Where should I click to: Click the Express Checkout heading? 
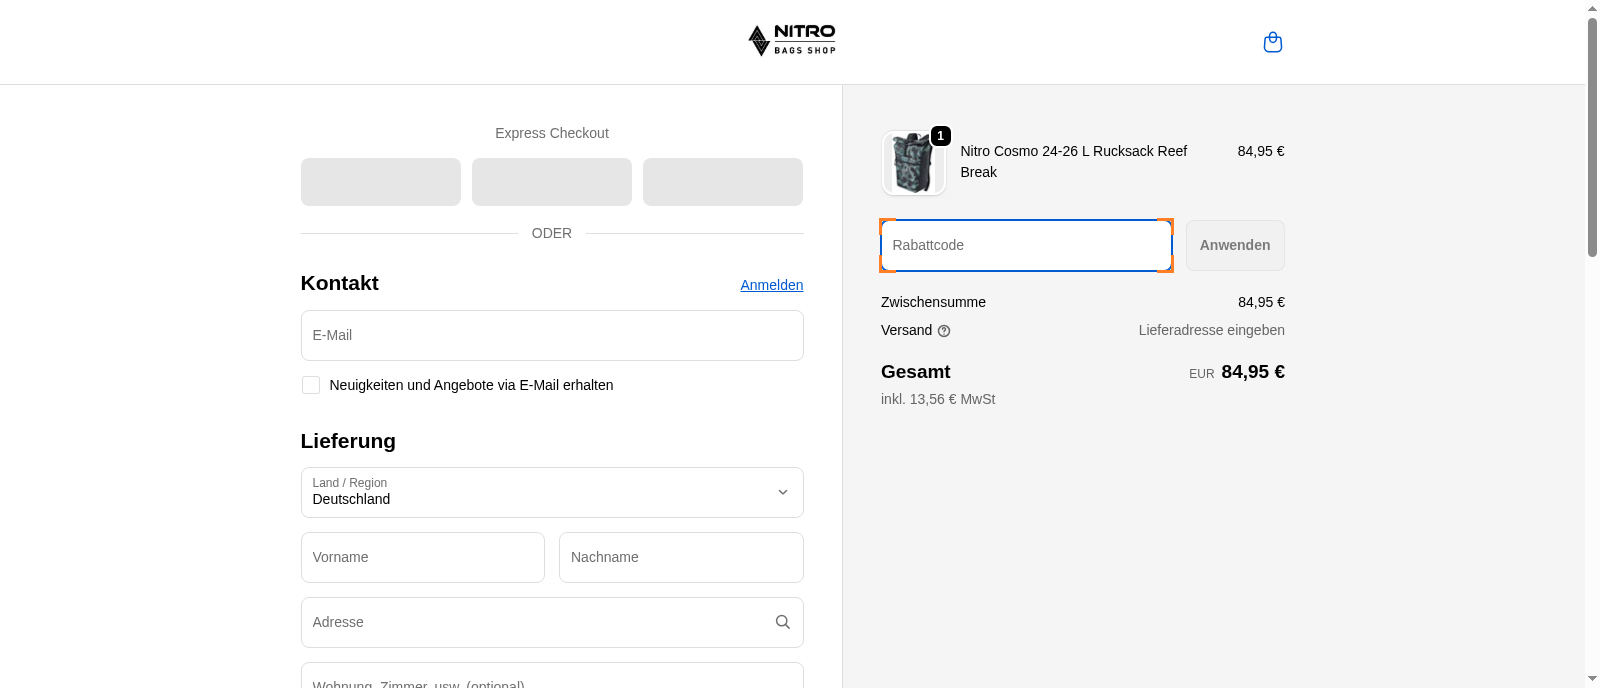[x=552, y=133]
